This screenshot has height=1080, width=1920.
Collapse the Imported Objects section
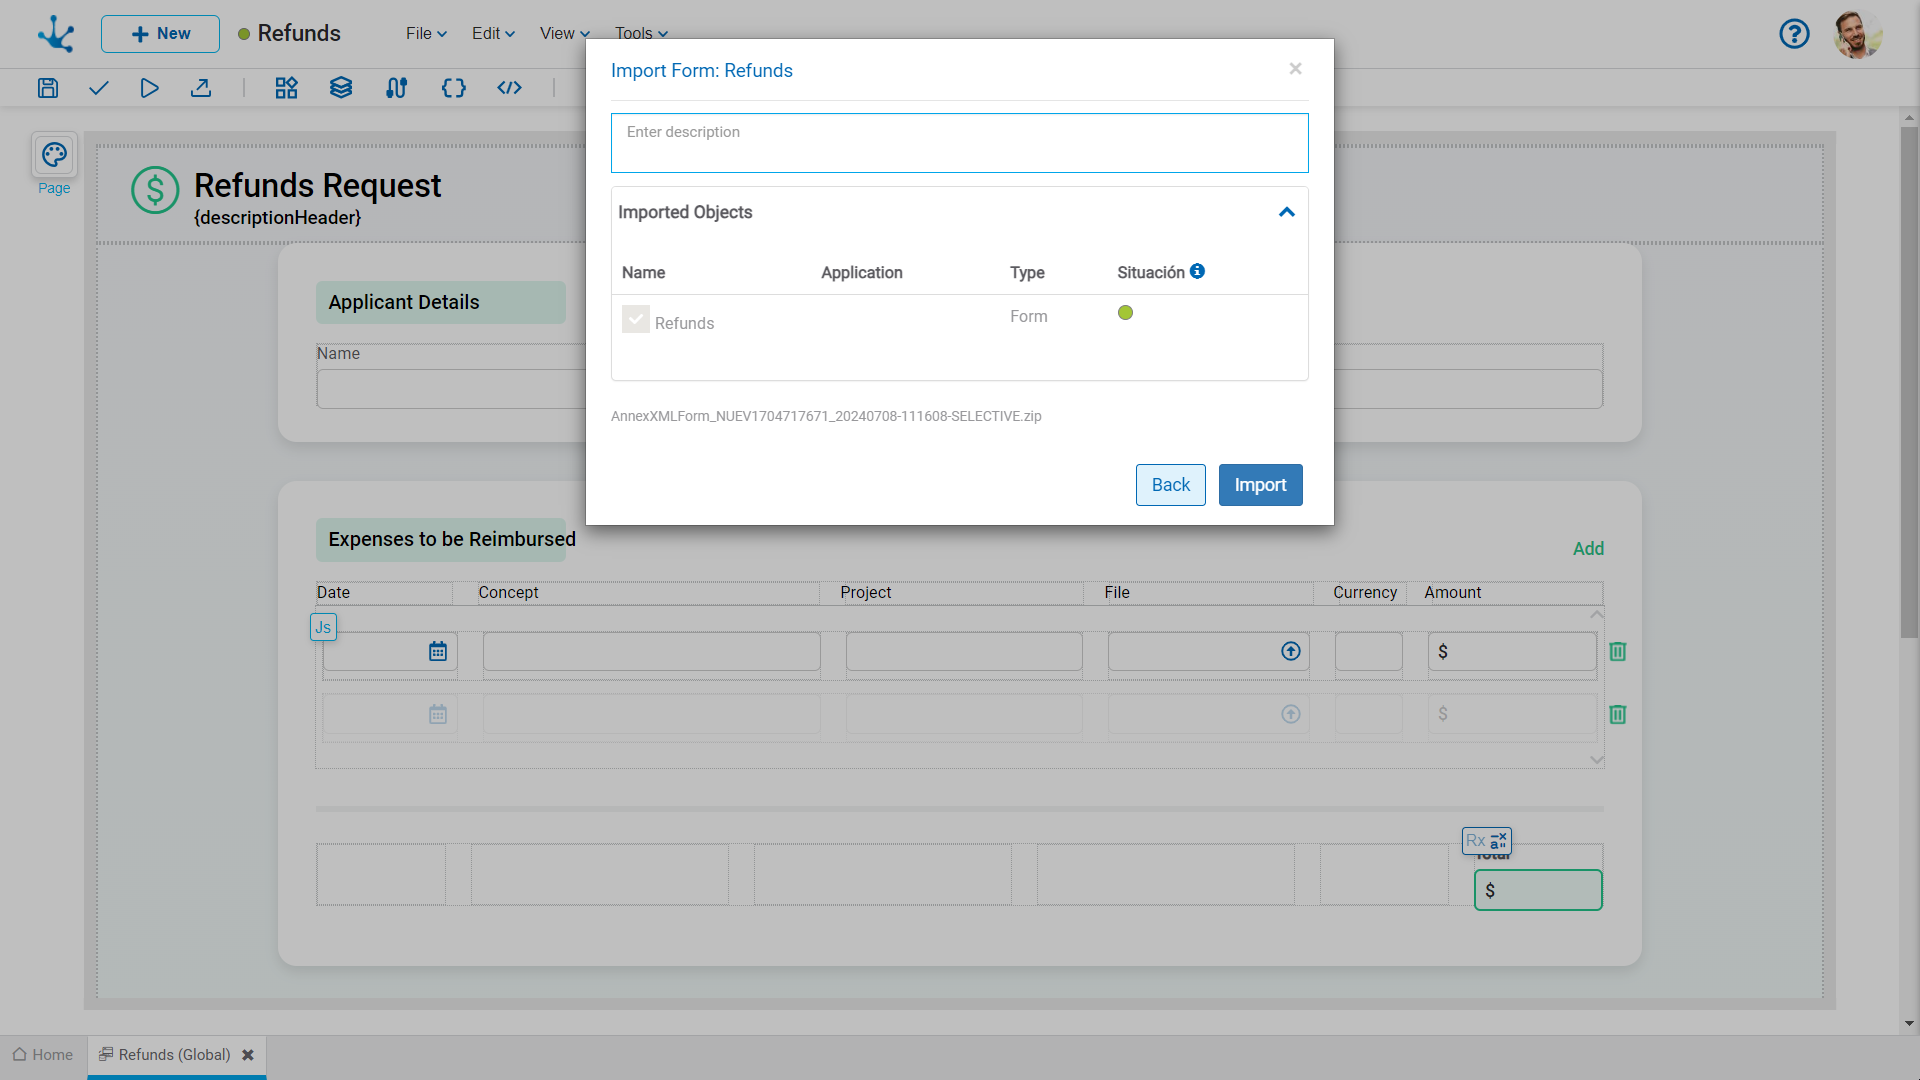1287,212
